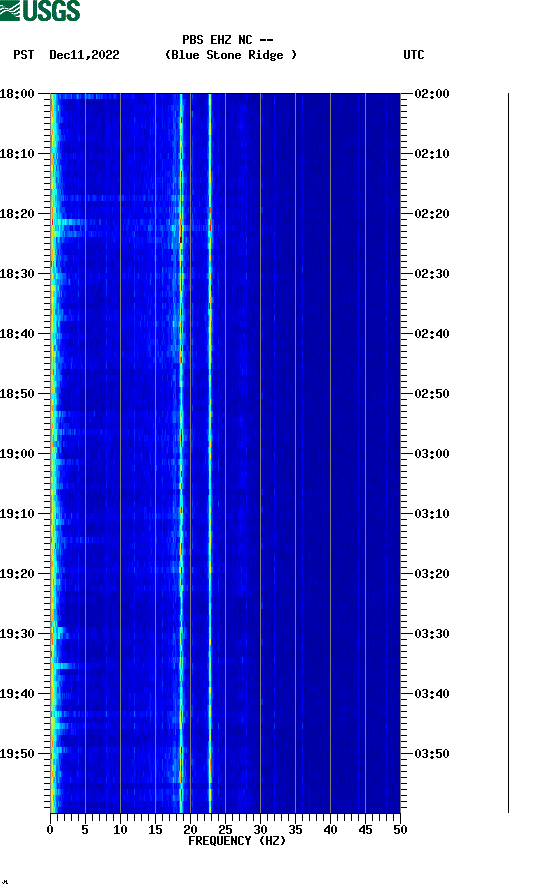
Task: Click the 10 Hz frequency axis label
Action: (120, 830)
